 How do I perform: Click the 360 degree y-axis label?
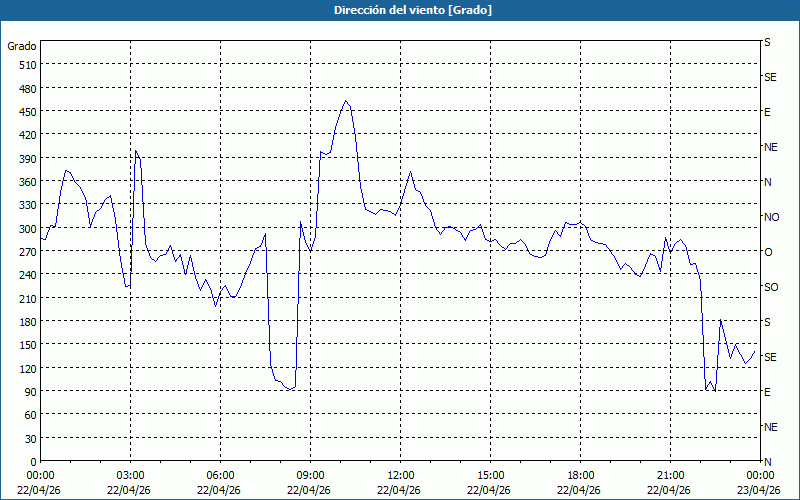click(x=25, y=181)
